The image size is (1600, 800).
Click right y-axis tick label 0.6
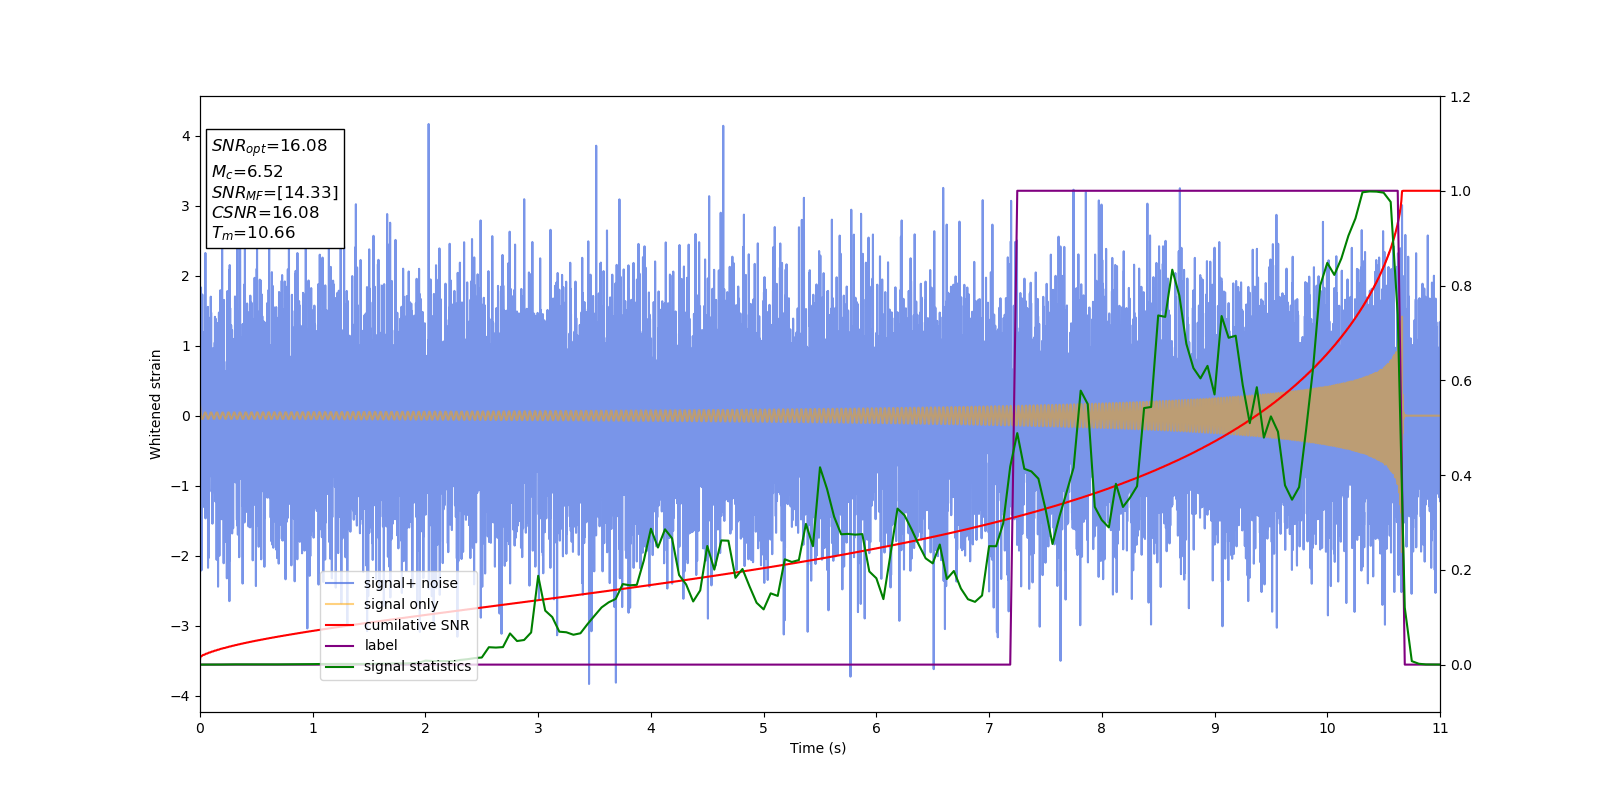click(1460, 381)
